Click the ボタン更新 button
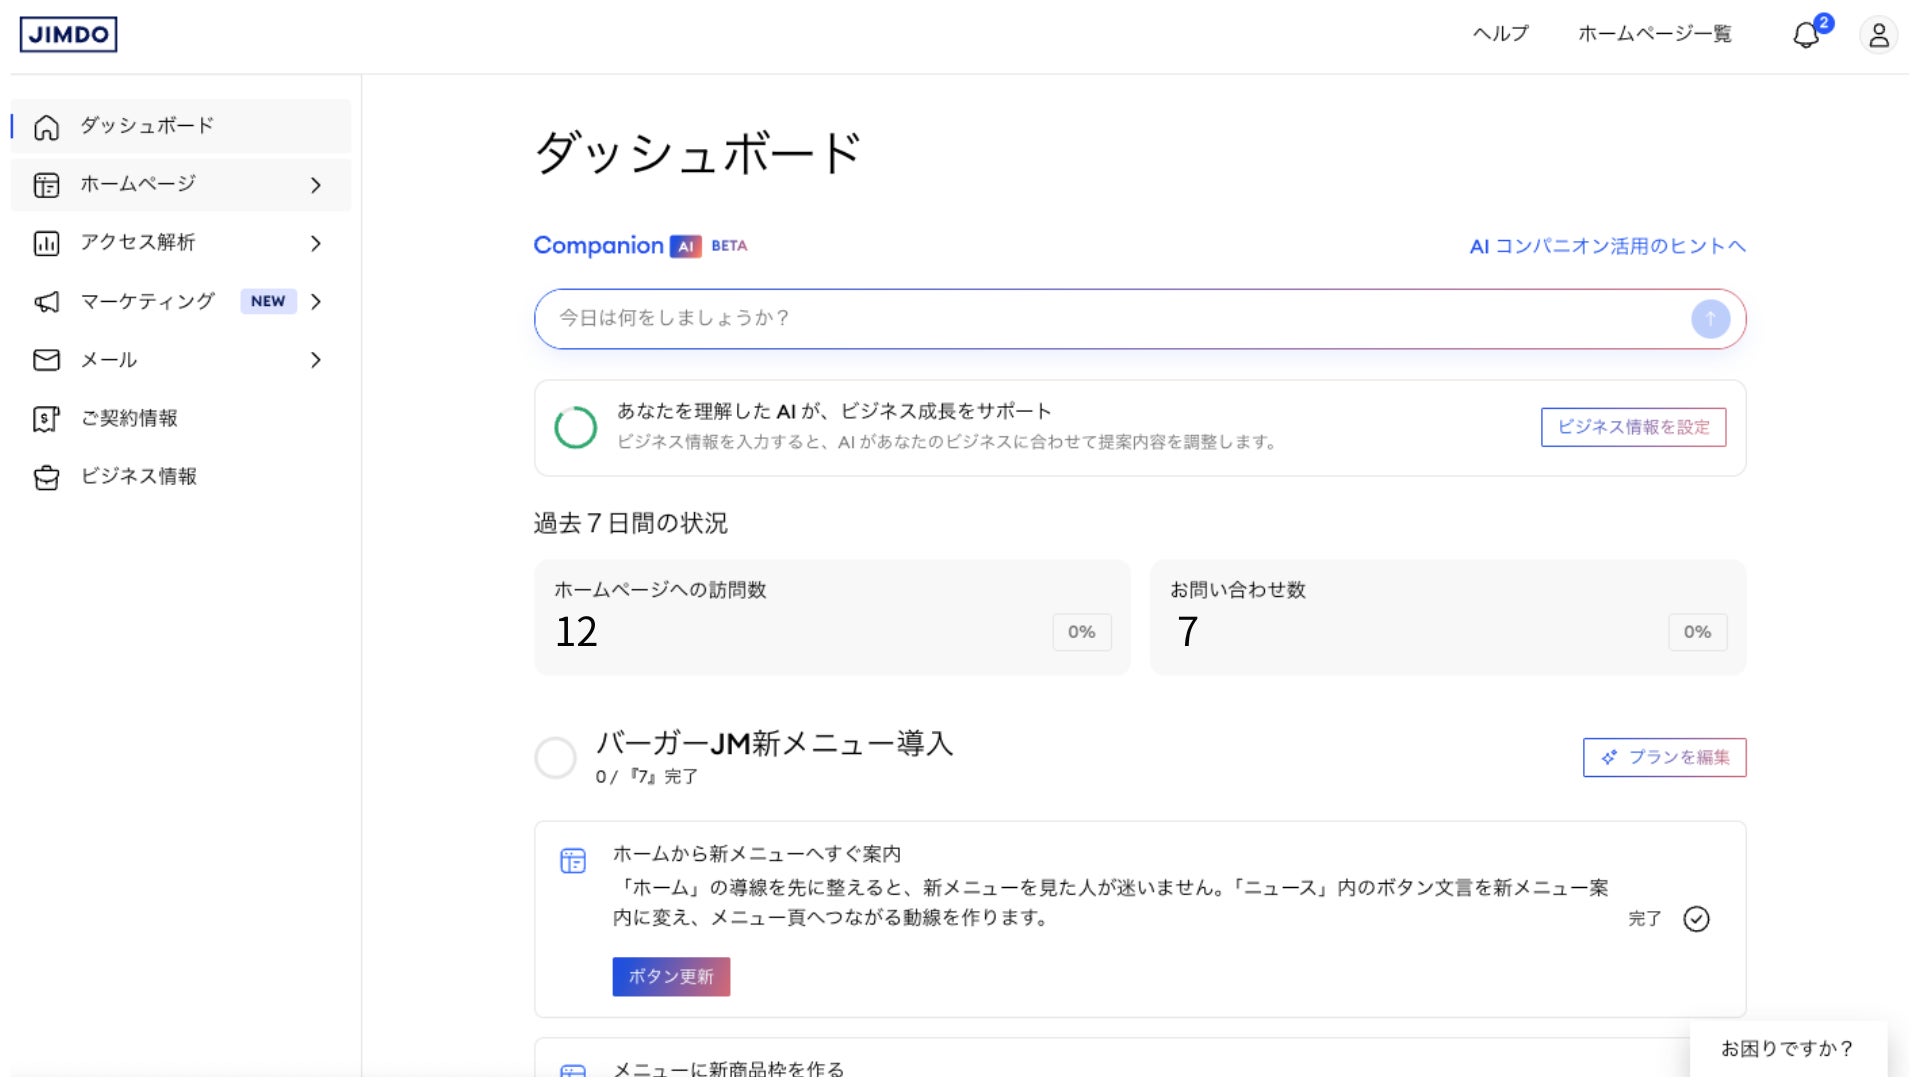This screenshot has height=1080, width=1920. [x=671, y=977]
